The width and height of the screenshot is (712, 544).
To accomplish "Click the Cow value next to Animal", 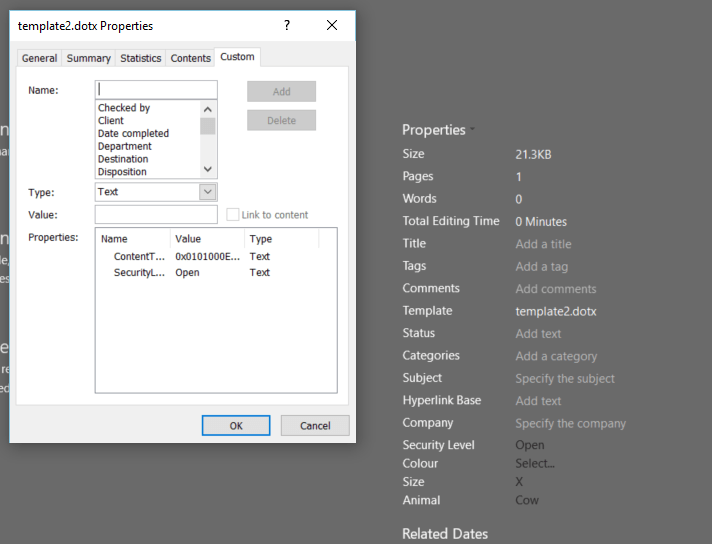I will tap(527, 500).
